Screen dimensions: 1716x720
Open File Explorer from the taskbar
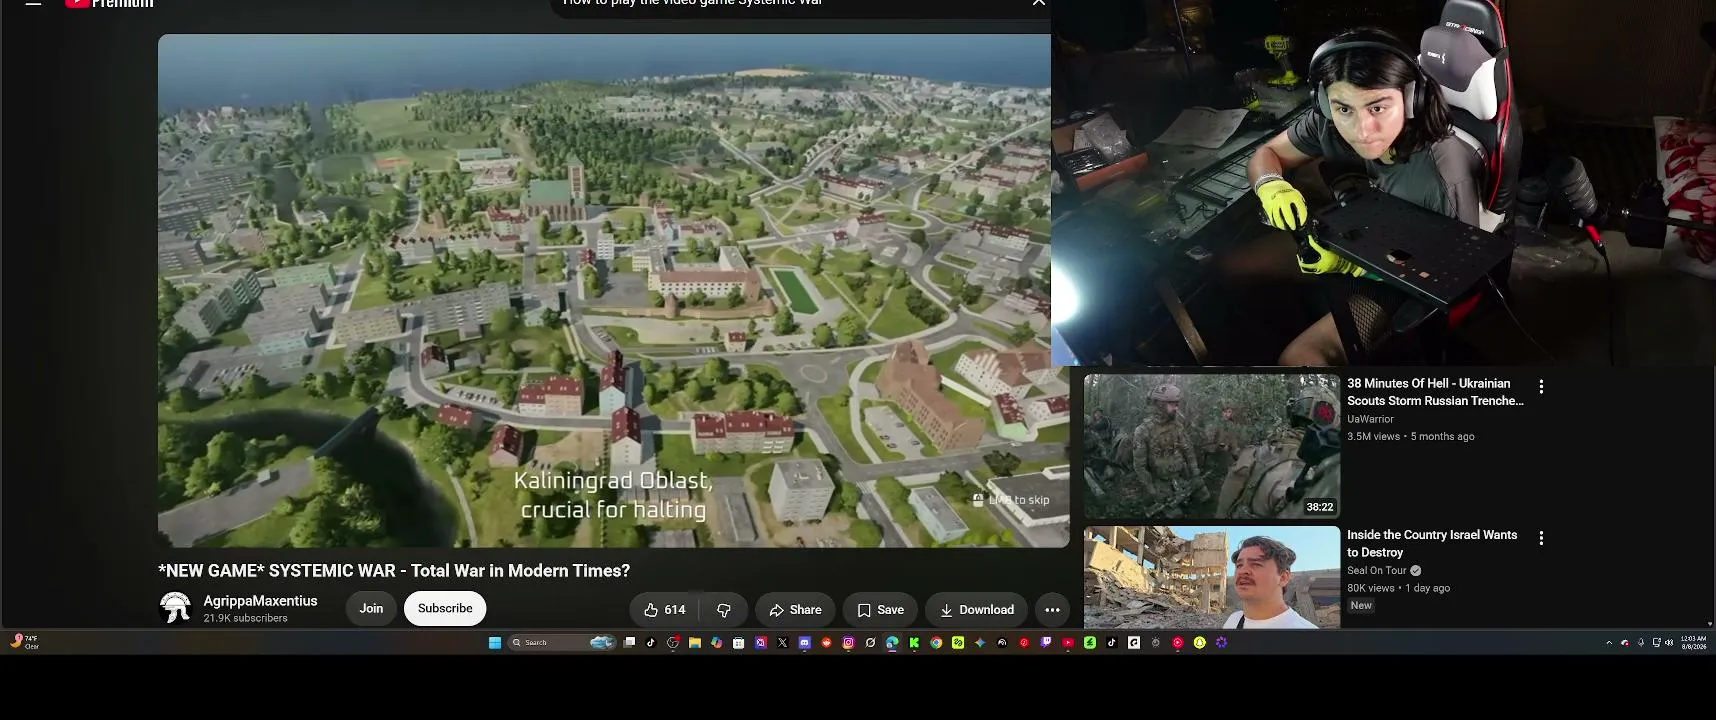pos(695,643)
